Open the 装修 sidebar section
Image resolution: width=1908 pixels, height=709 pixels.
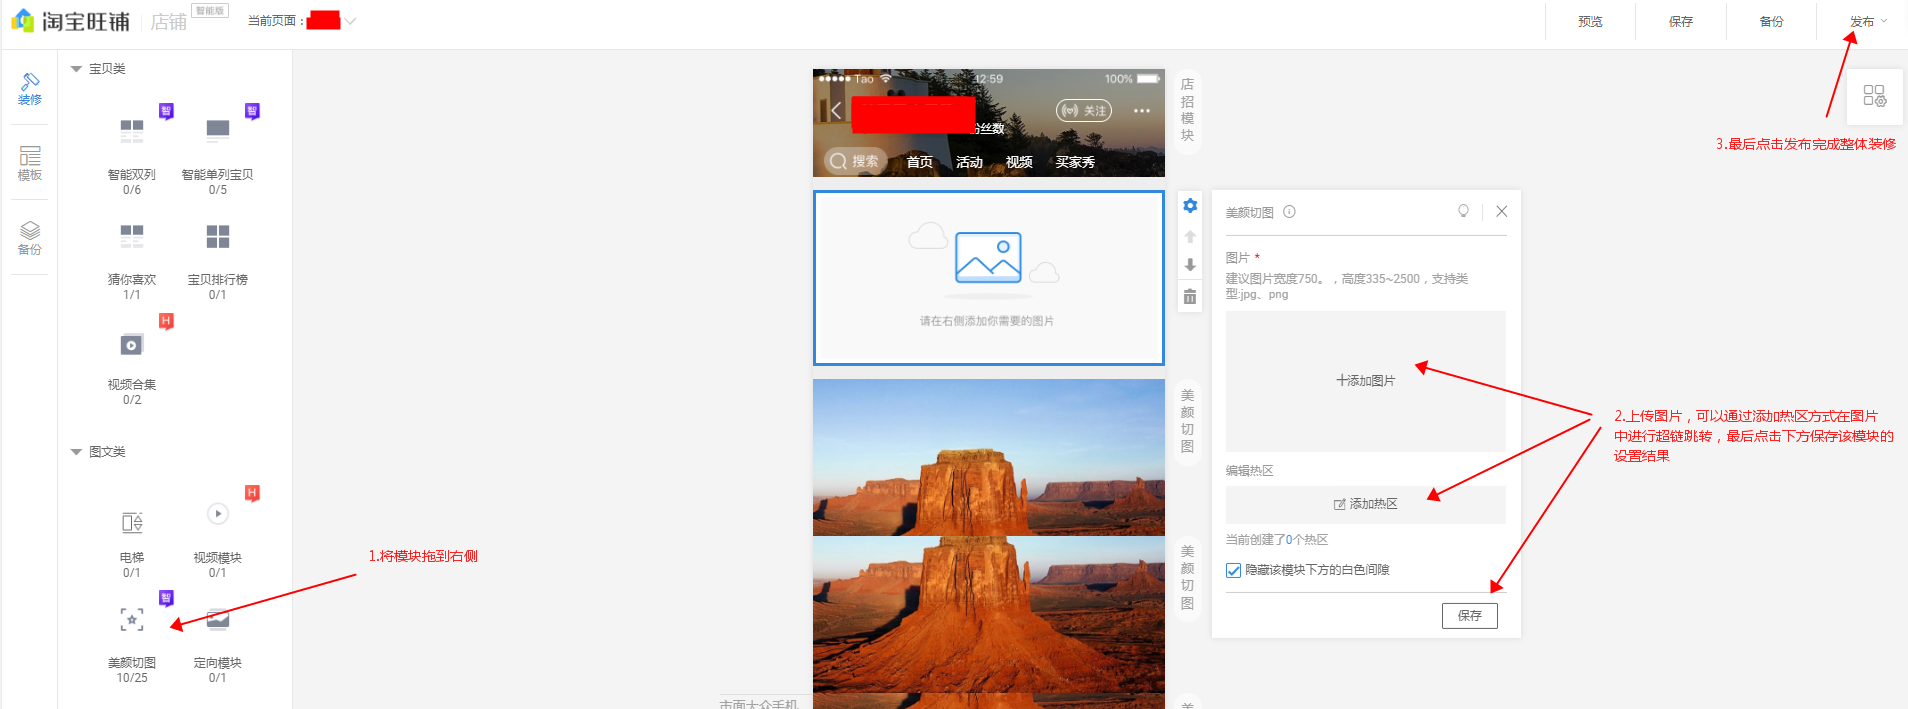coord(30,89)
